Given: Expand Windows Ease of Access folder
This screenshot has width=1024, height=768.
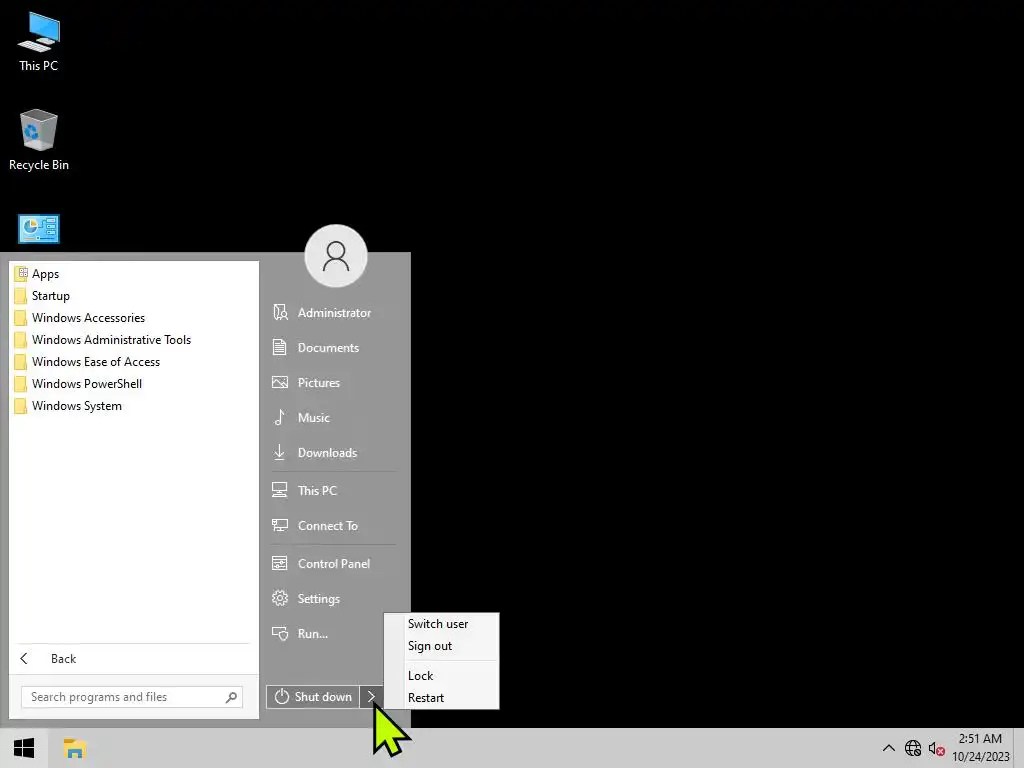Looking at the screenshot, I should [134, 362].
